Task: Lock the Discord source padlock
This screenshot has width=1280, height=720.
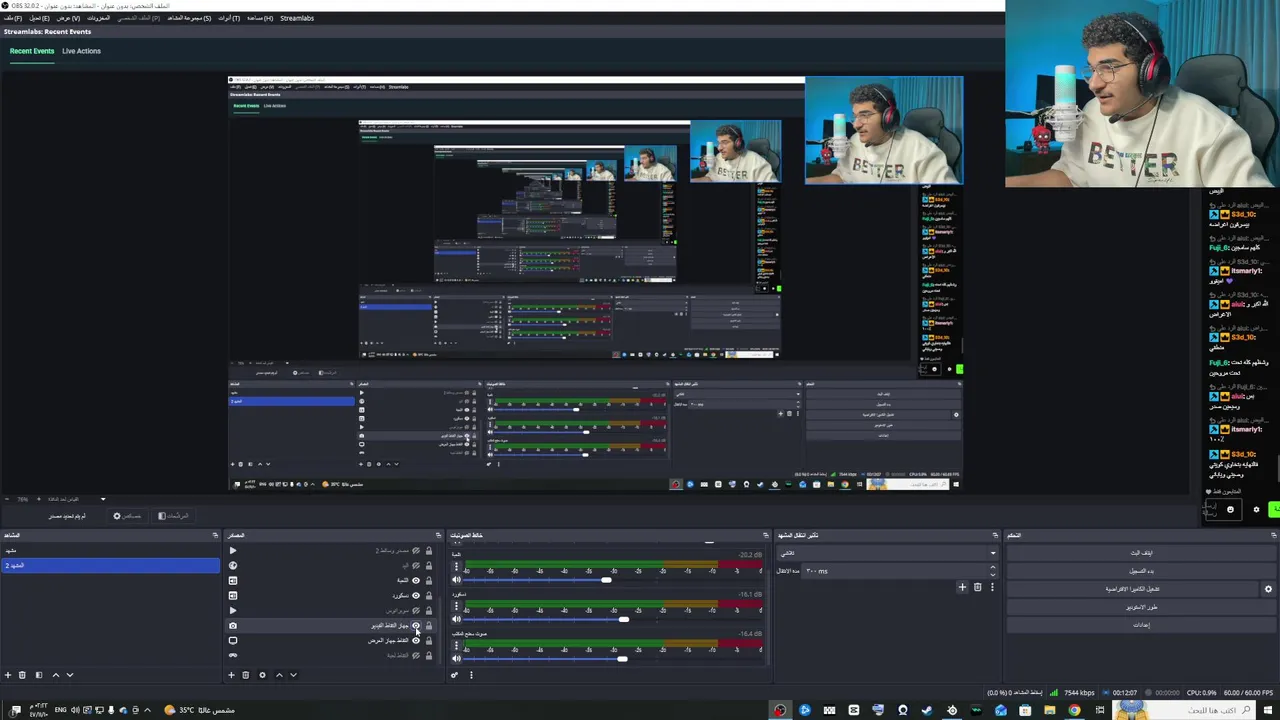Action: click(x=429, y=596)
